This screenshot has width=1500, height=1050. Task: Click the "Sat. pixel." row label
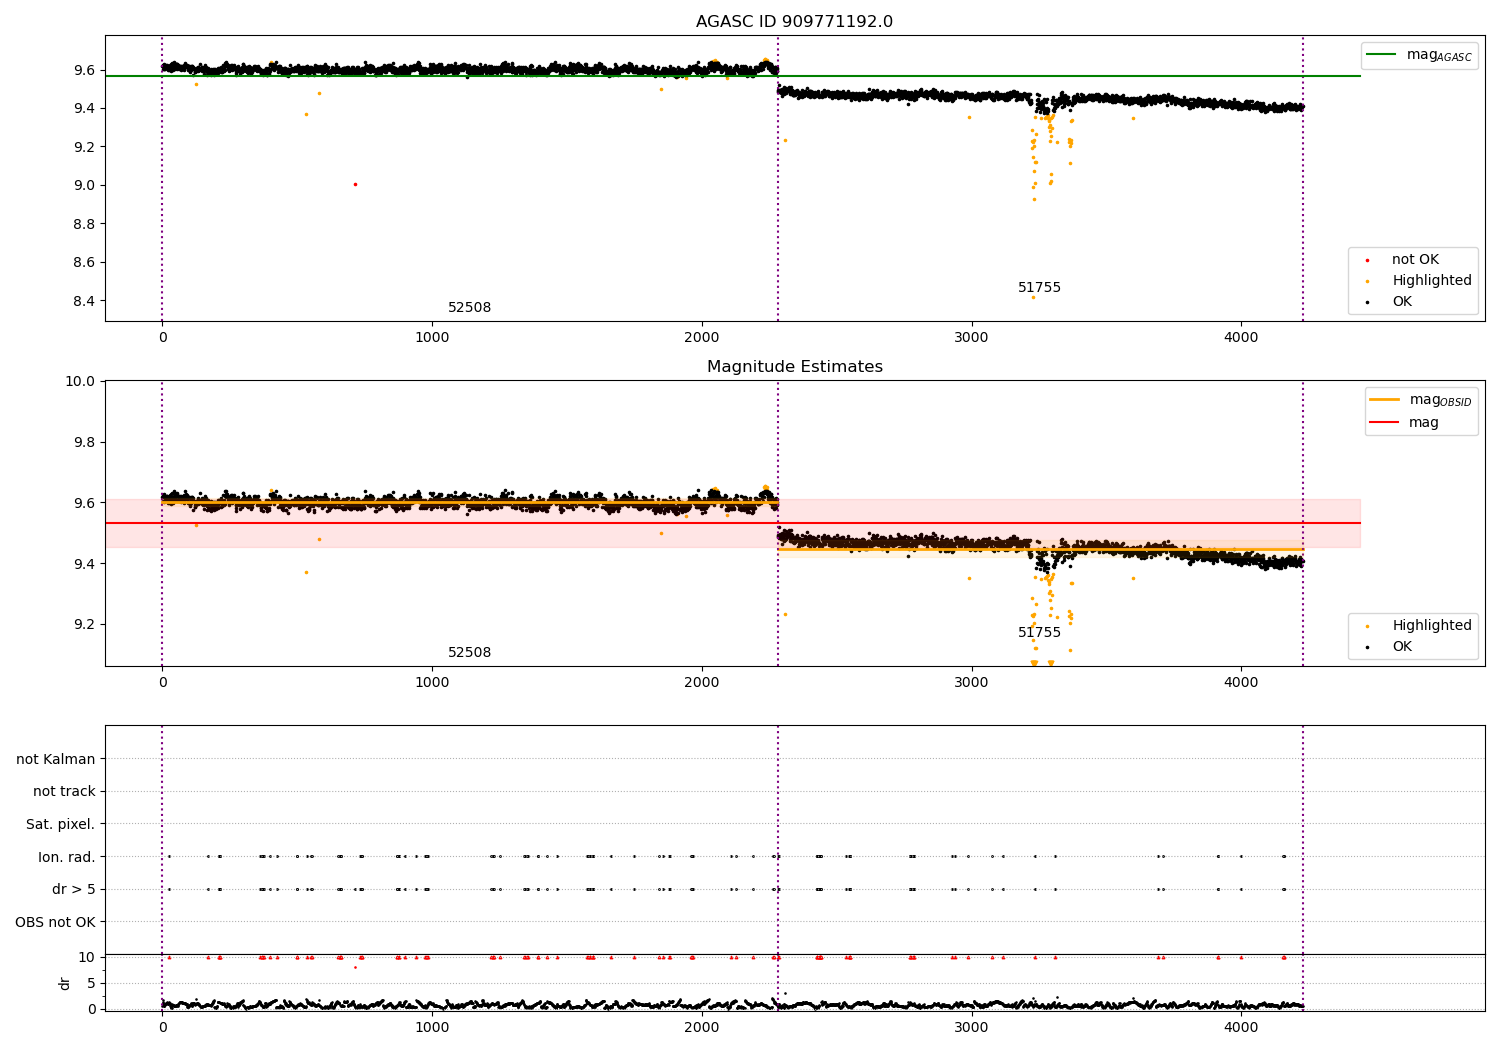[60, 824]
